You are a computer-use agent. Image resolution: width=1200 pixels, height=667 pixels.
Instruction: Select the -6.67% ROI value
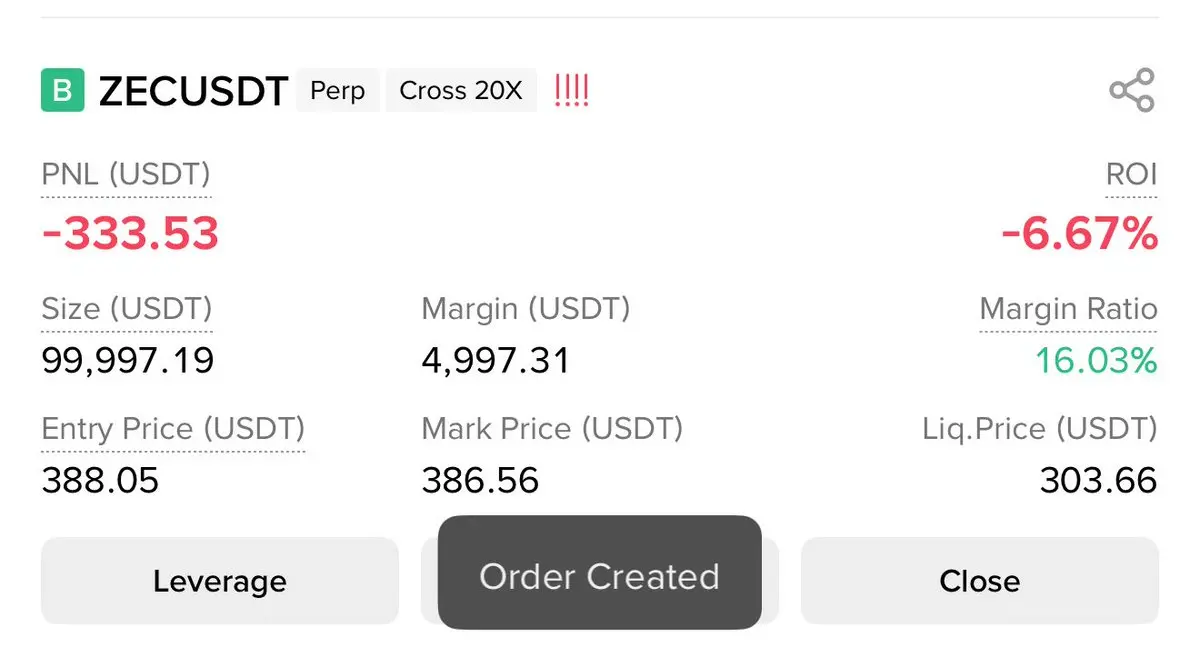point(1079,234)
